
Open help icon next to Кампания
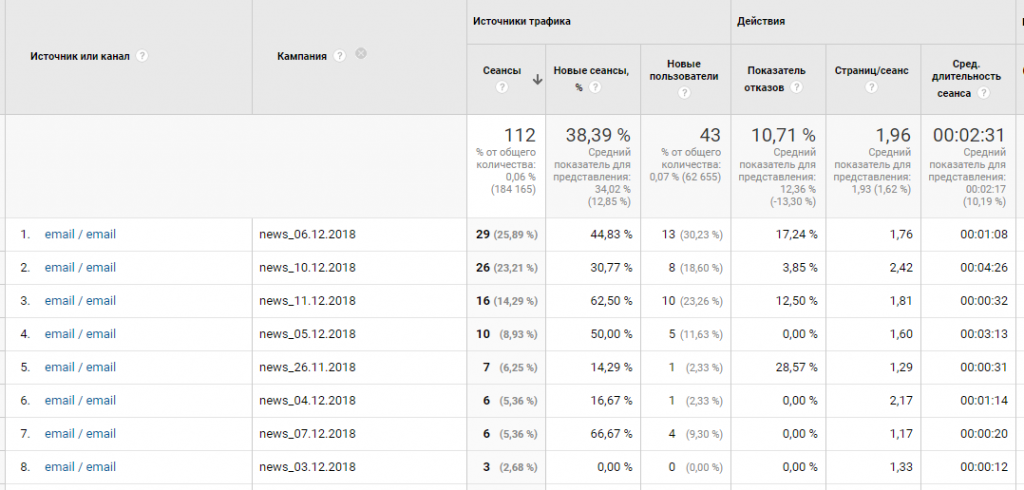coord(339,56)
